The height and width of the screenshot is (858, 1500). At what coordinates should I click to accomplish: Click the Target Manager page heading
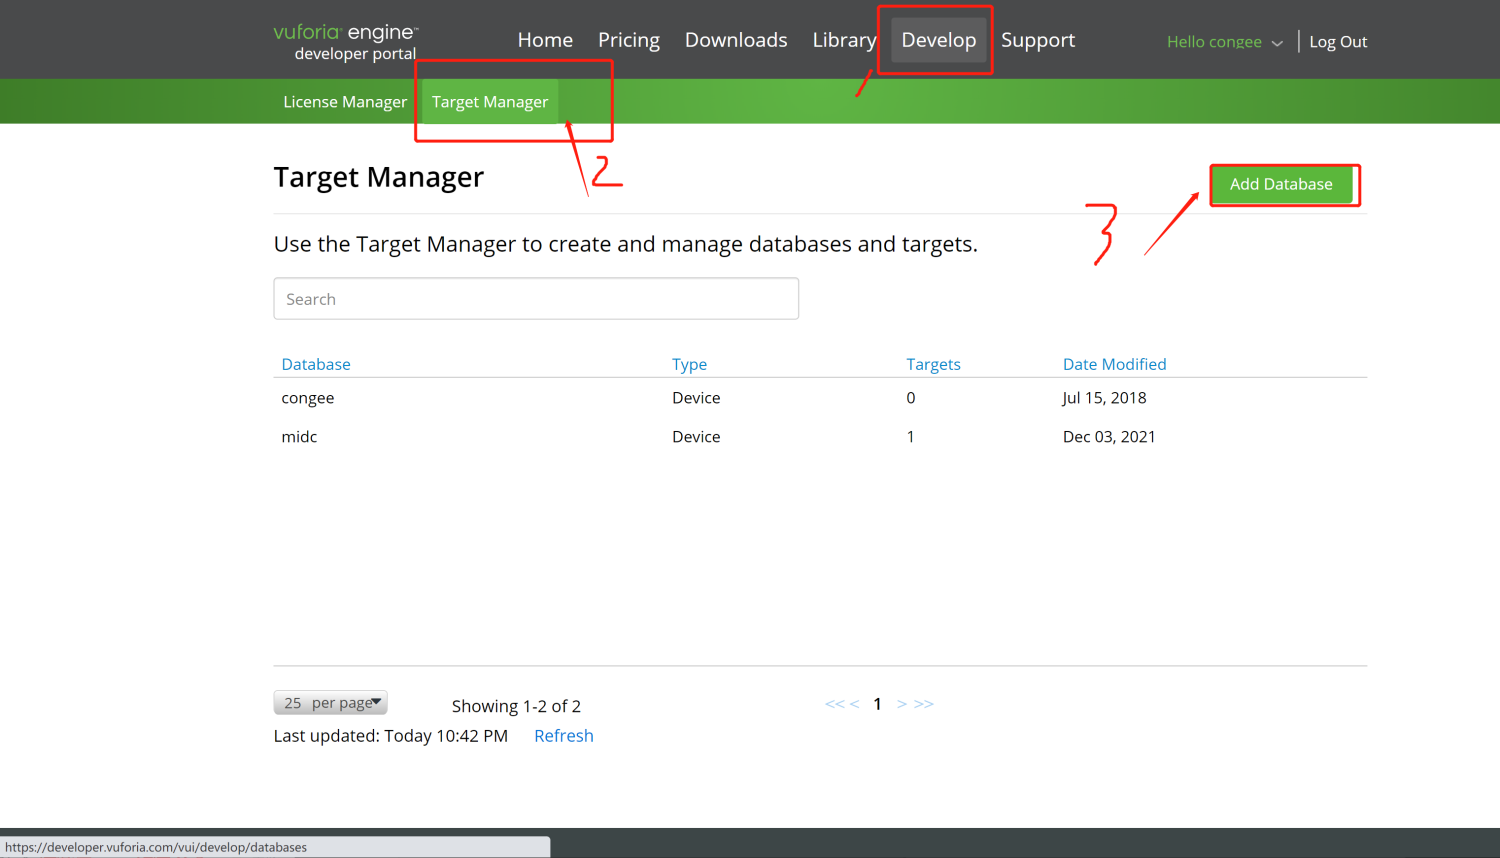coord(379,177)
